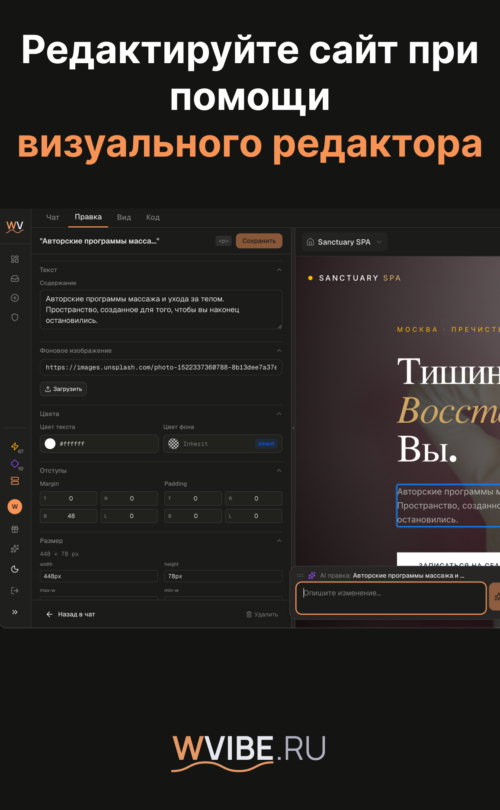This screenshot has height=810, width=500.
Task: Click the gift icon in sidebar
Action: point(14,529)
